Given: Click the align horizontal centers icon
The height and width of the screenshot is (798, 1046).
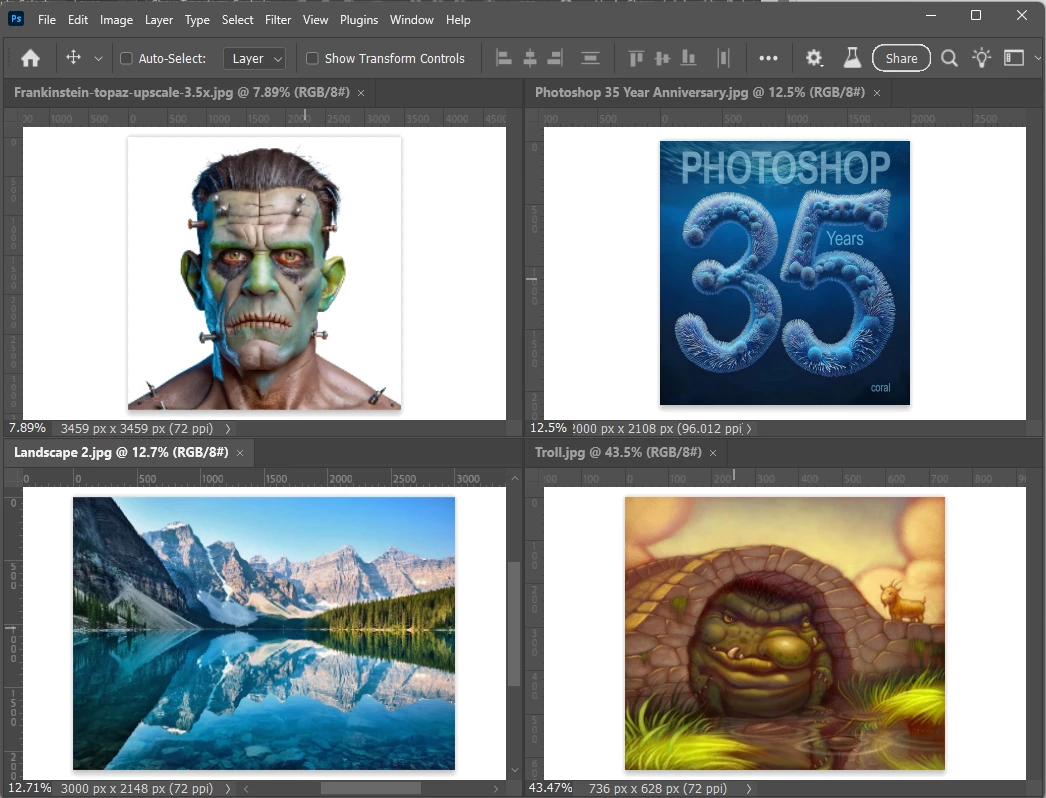Looking at the screenshot, I should click(530, 59).
